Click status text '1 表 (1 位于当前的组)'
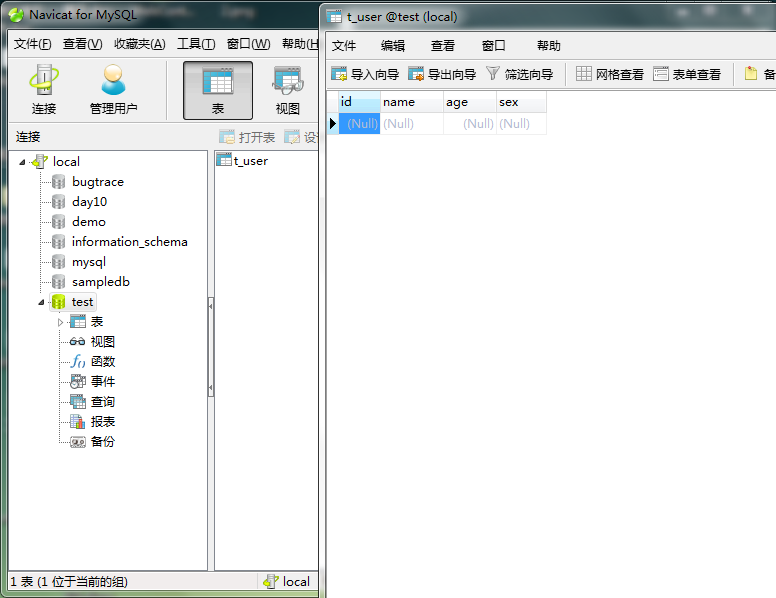Screen dimensions: 776x598 [x=69, y=582]
